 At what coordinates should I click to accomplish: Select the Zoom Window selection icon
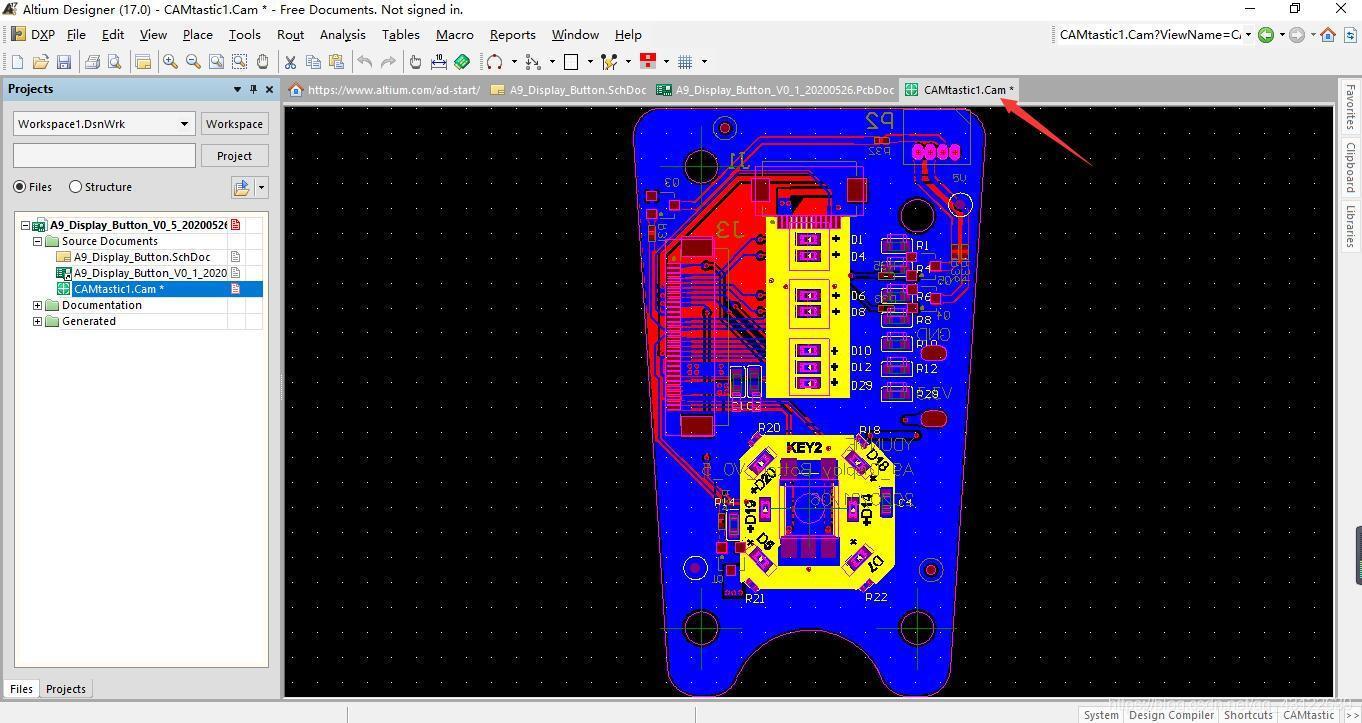tap(239, 62)
